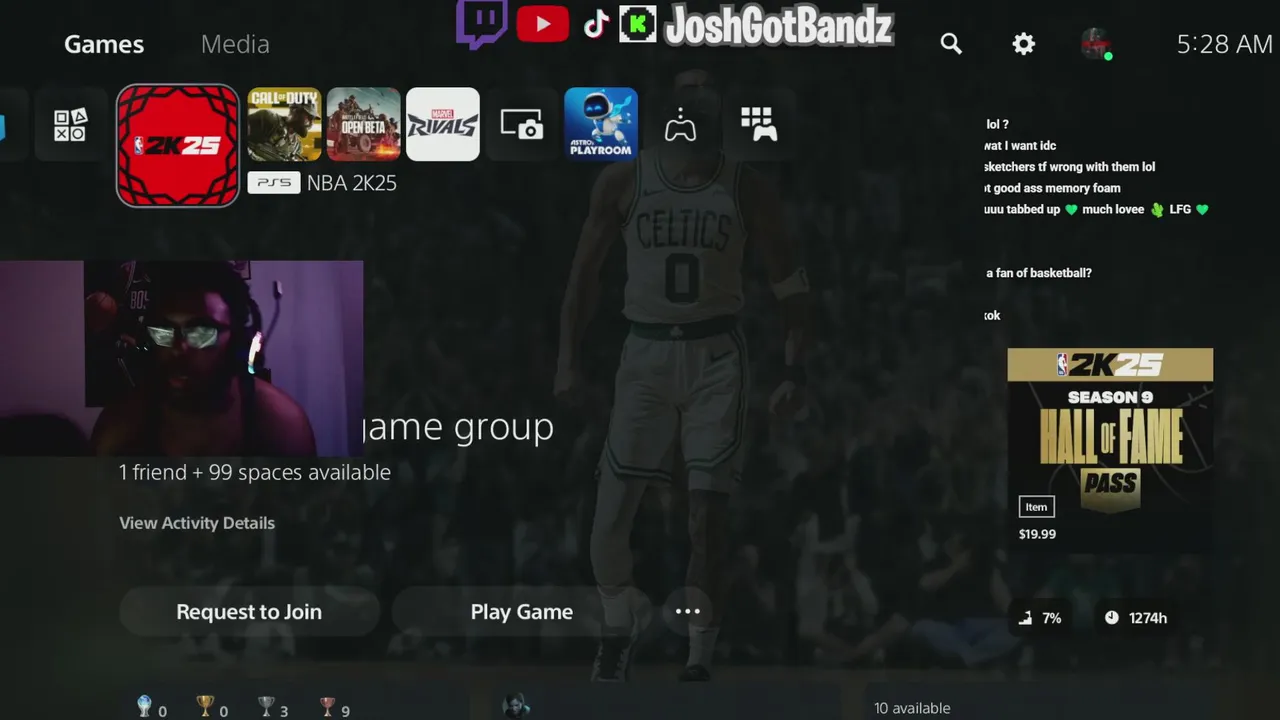The width and height of the screenshot is (1280, 720).
Task: Switch to the Games tab
Action: pyautogui.click(x=104, y=44)
